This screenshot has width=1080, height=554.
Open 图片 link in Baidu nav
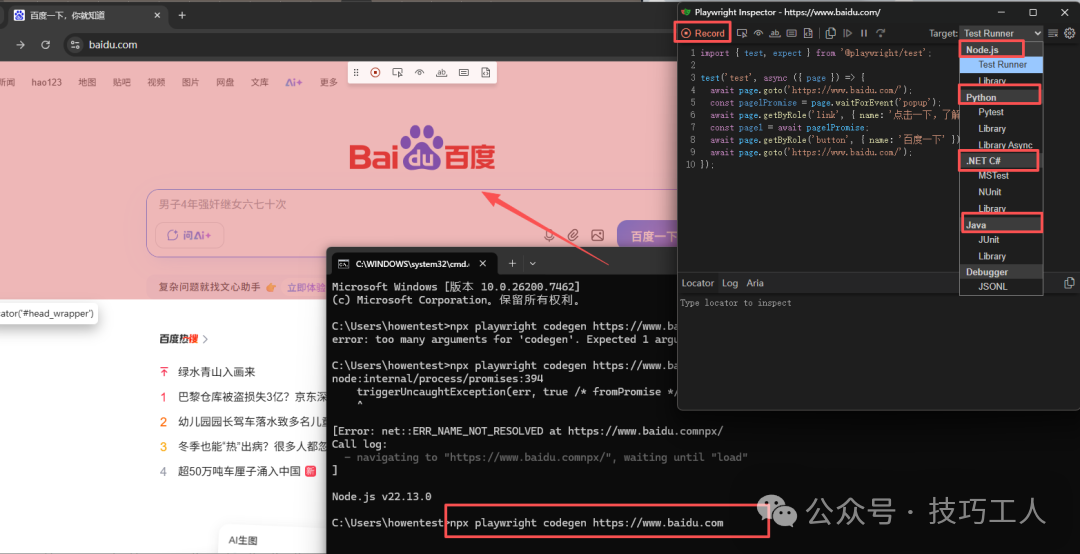tap(191, 82)
